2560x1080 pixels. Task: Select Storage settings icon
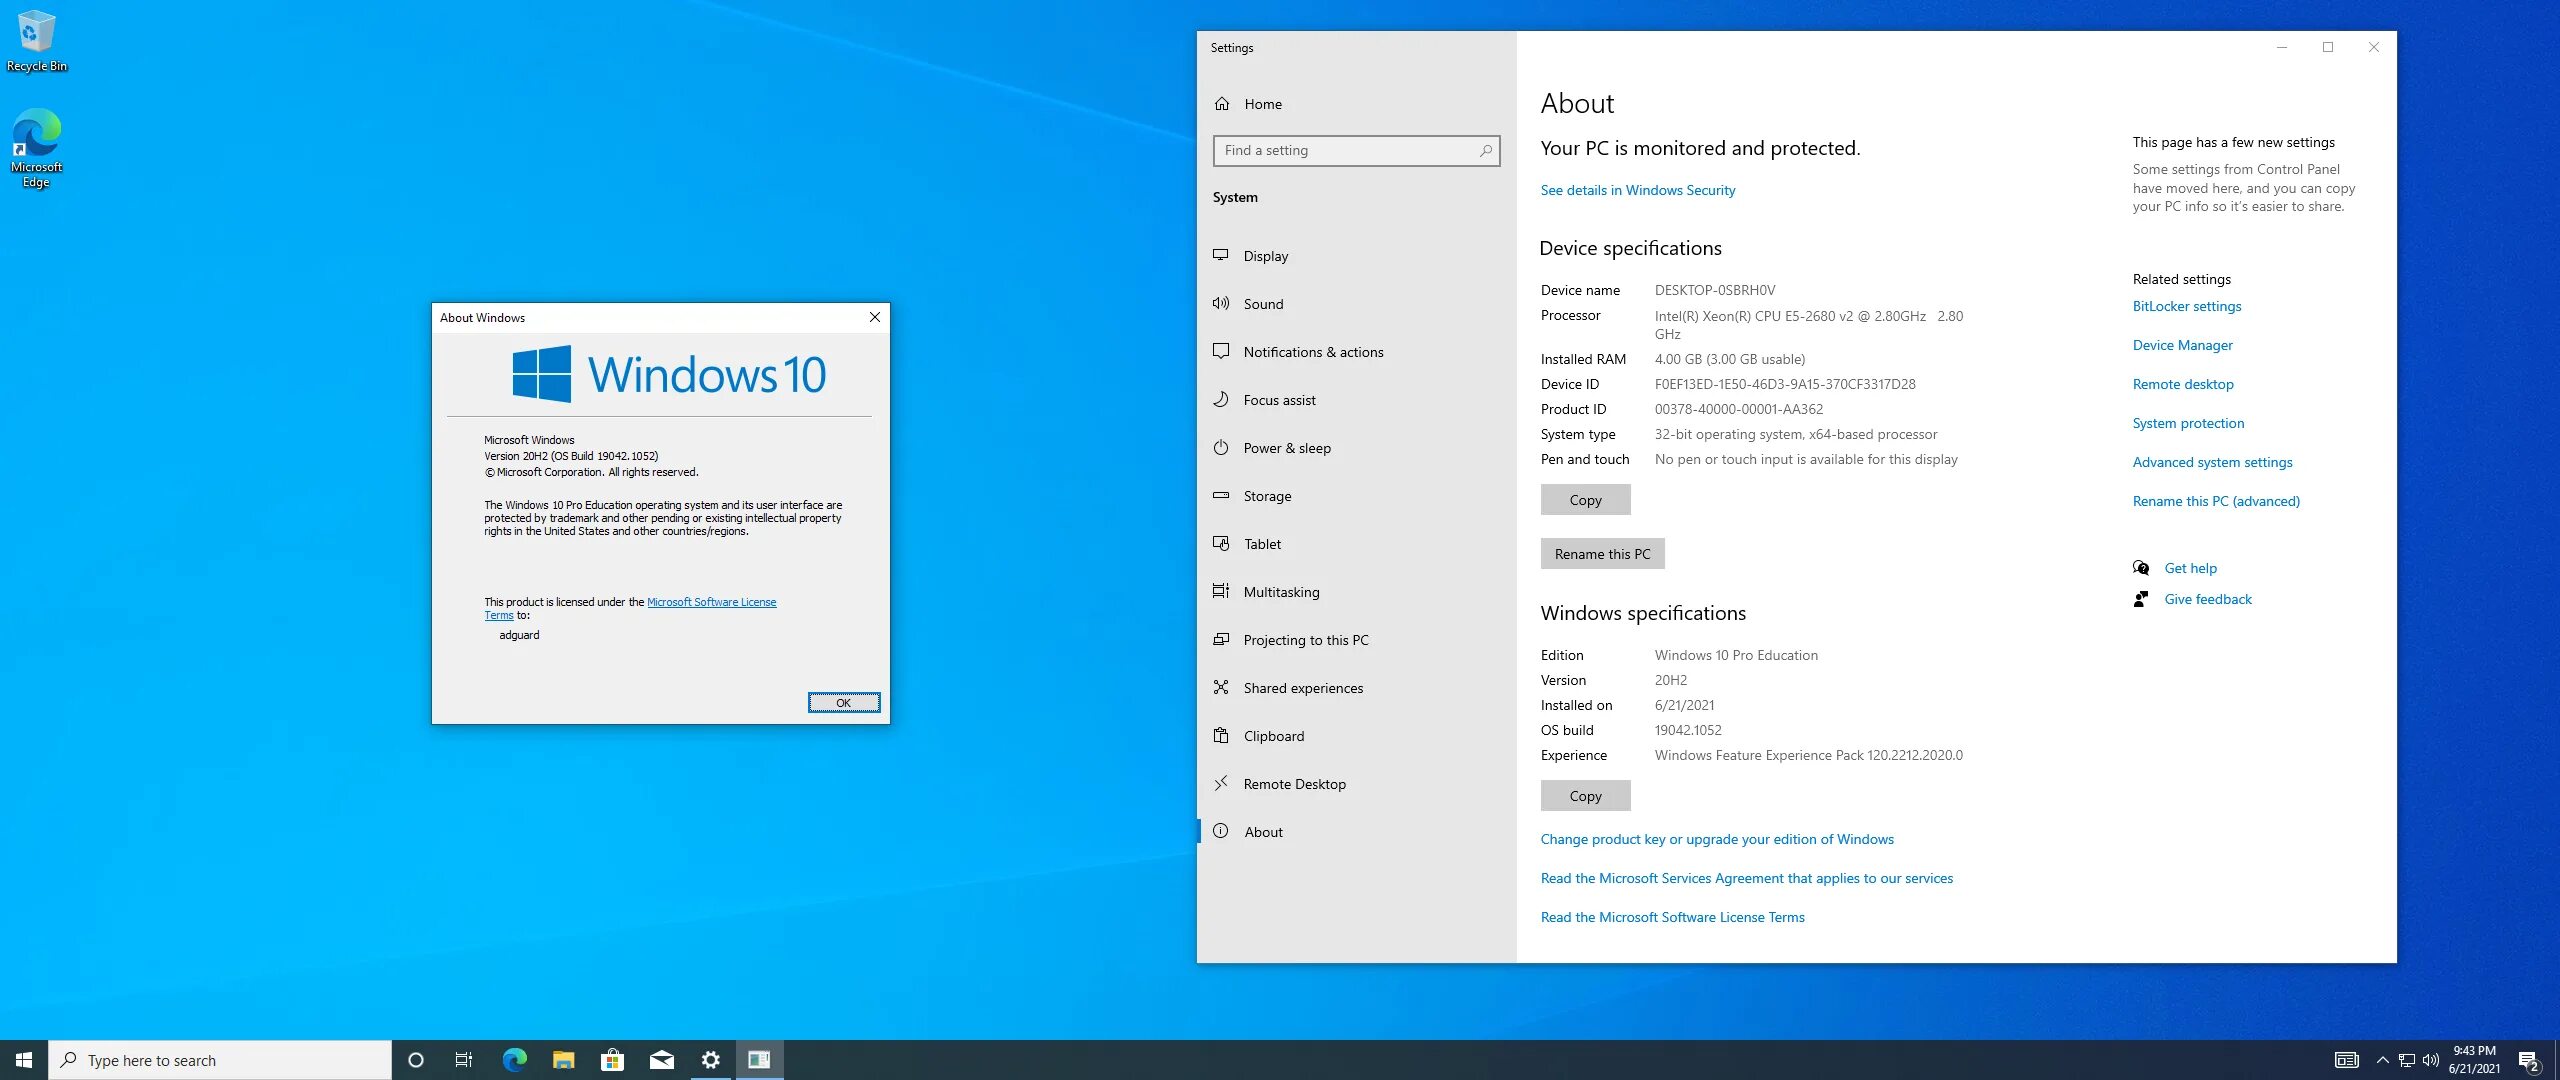1221,494
